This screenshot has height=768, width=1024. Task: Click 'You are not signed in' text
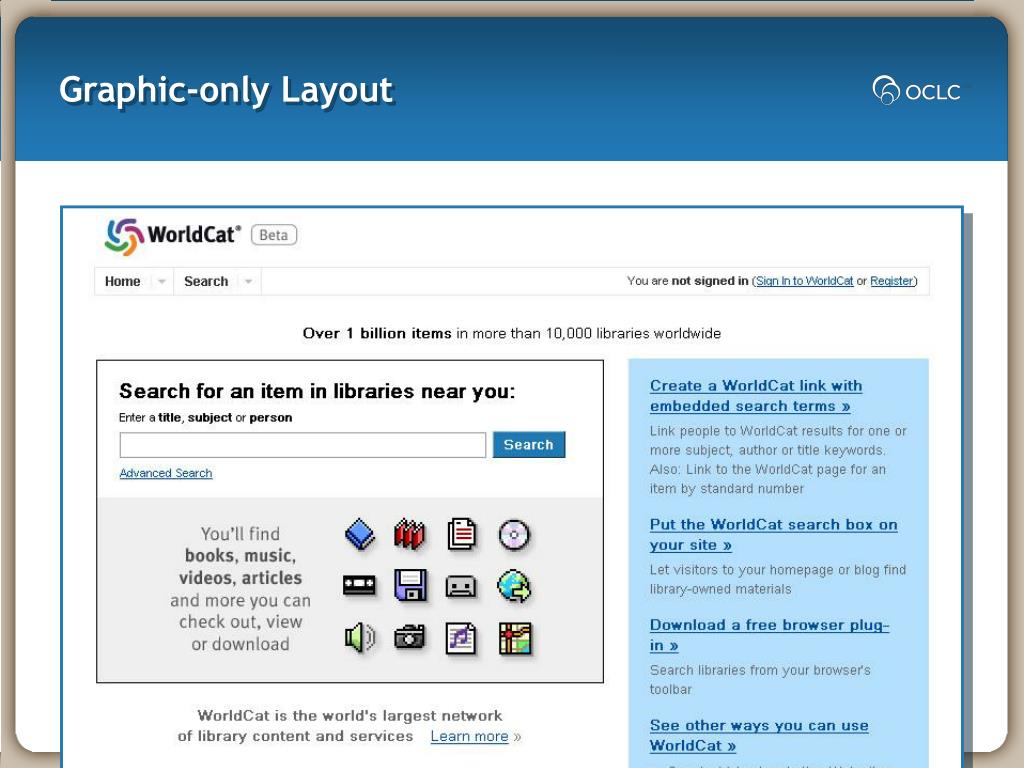(688, 281)
